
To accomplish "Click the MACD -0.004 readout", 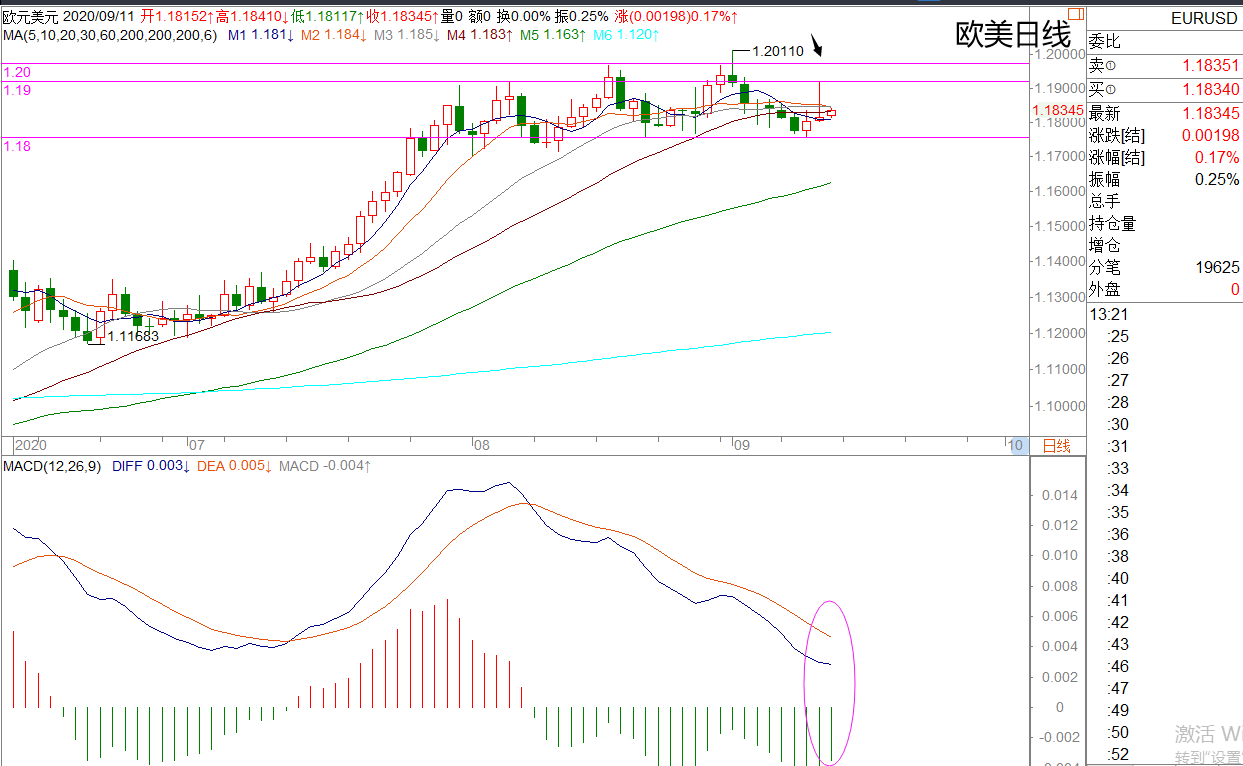I will tap(325, 466).
